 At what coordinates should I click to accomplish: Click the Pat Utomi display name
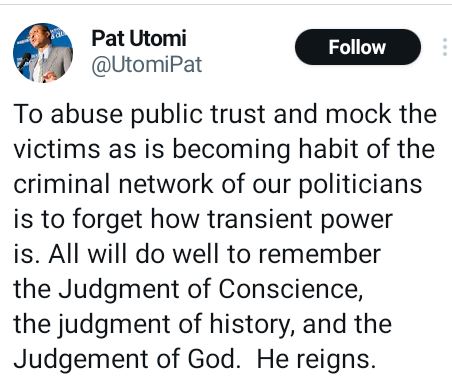139,38
